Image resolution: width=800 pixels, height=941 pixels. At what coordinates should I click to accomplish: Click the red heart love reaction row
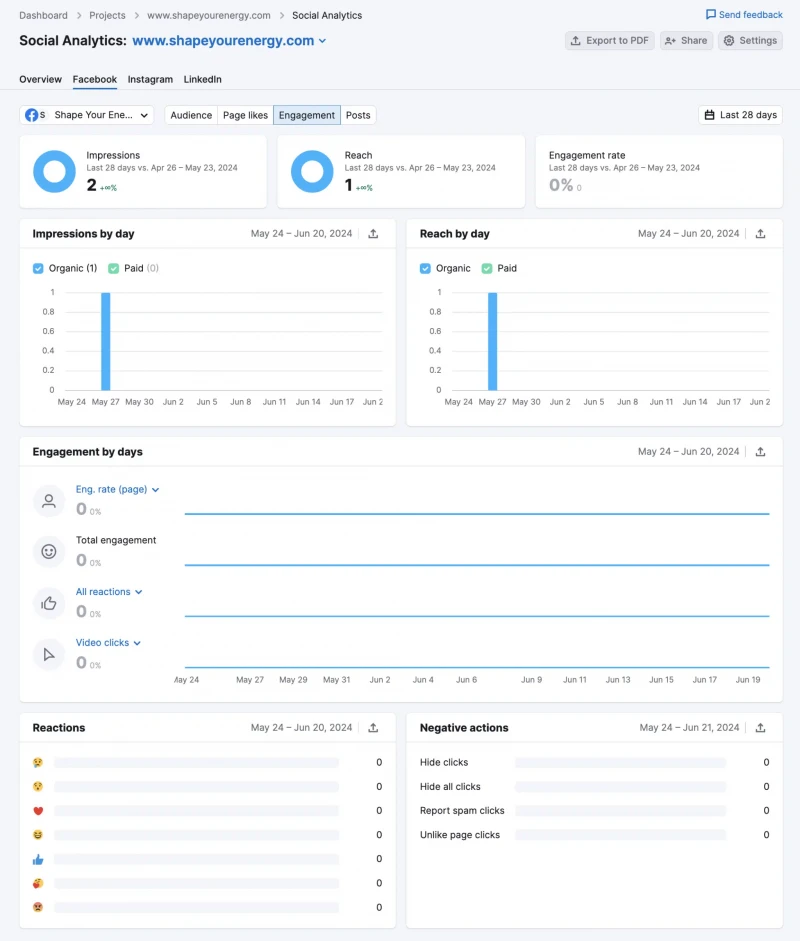(207, 811)
